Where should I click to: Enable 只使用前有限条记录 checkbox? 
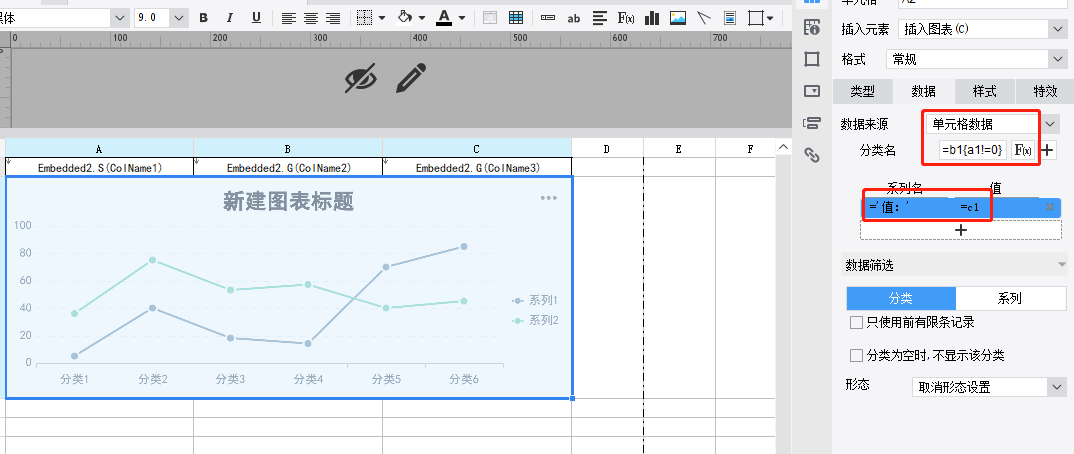coord(856,323)
